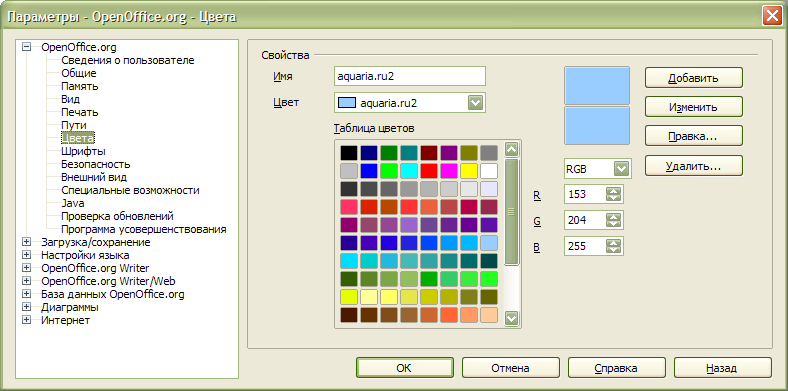Expand the Загрузка/сохранение node
The image size is (788, 391).
tap(27, 242)
